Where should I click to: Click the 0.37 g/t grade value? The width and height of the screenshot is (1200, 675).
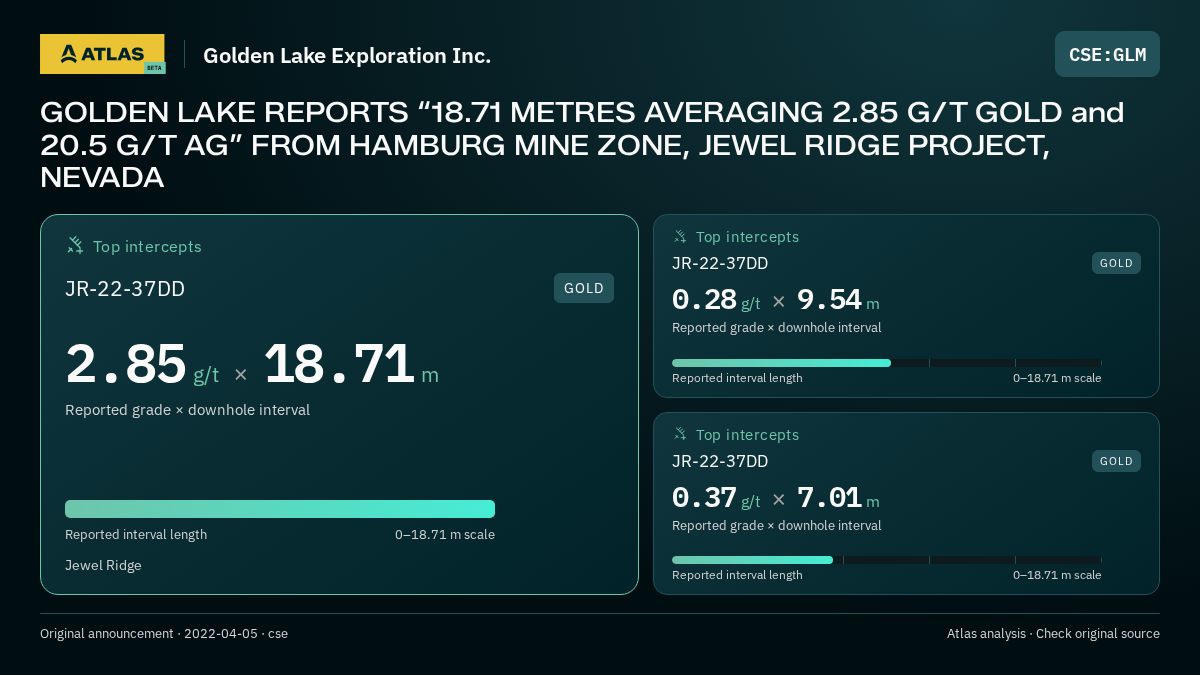tap(716, 498)
